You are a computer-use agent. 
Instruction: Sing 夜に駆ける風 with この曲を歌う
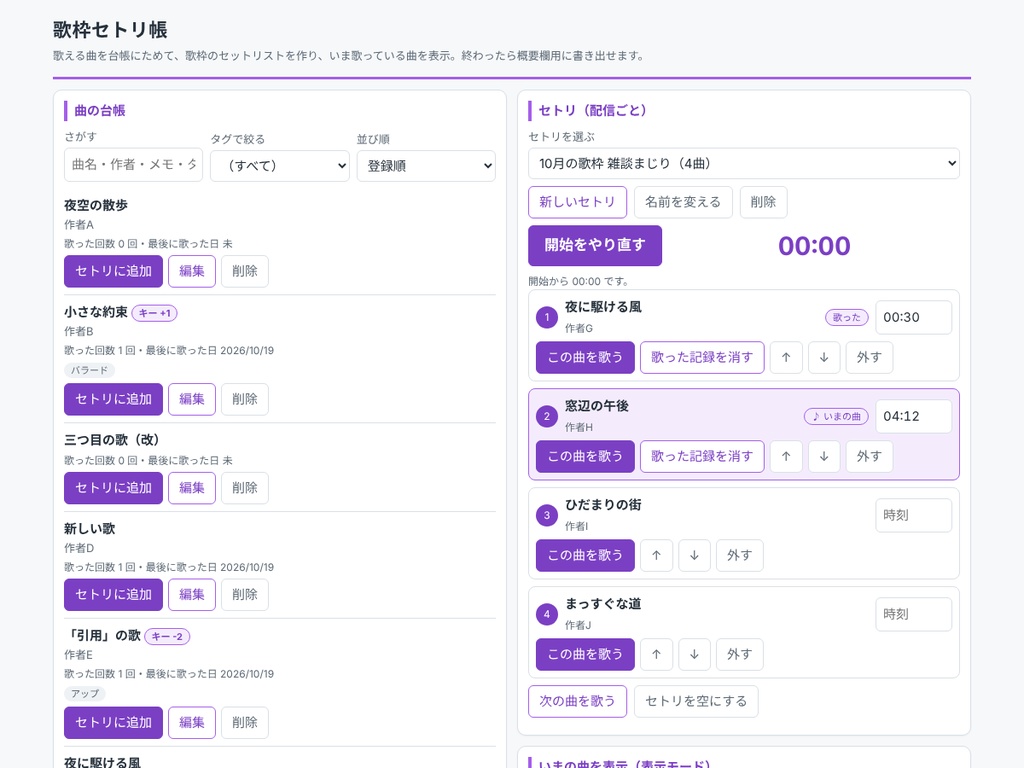pos(585,357)
